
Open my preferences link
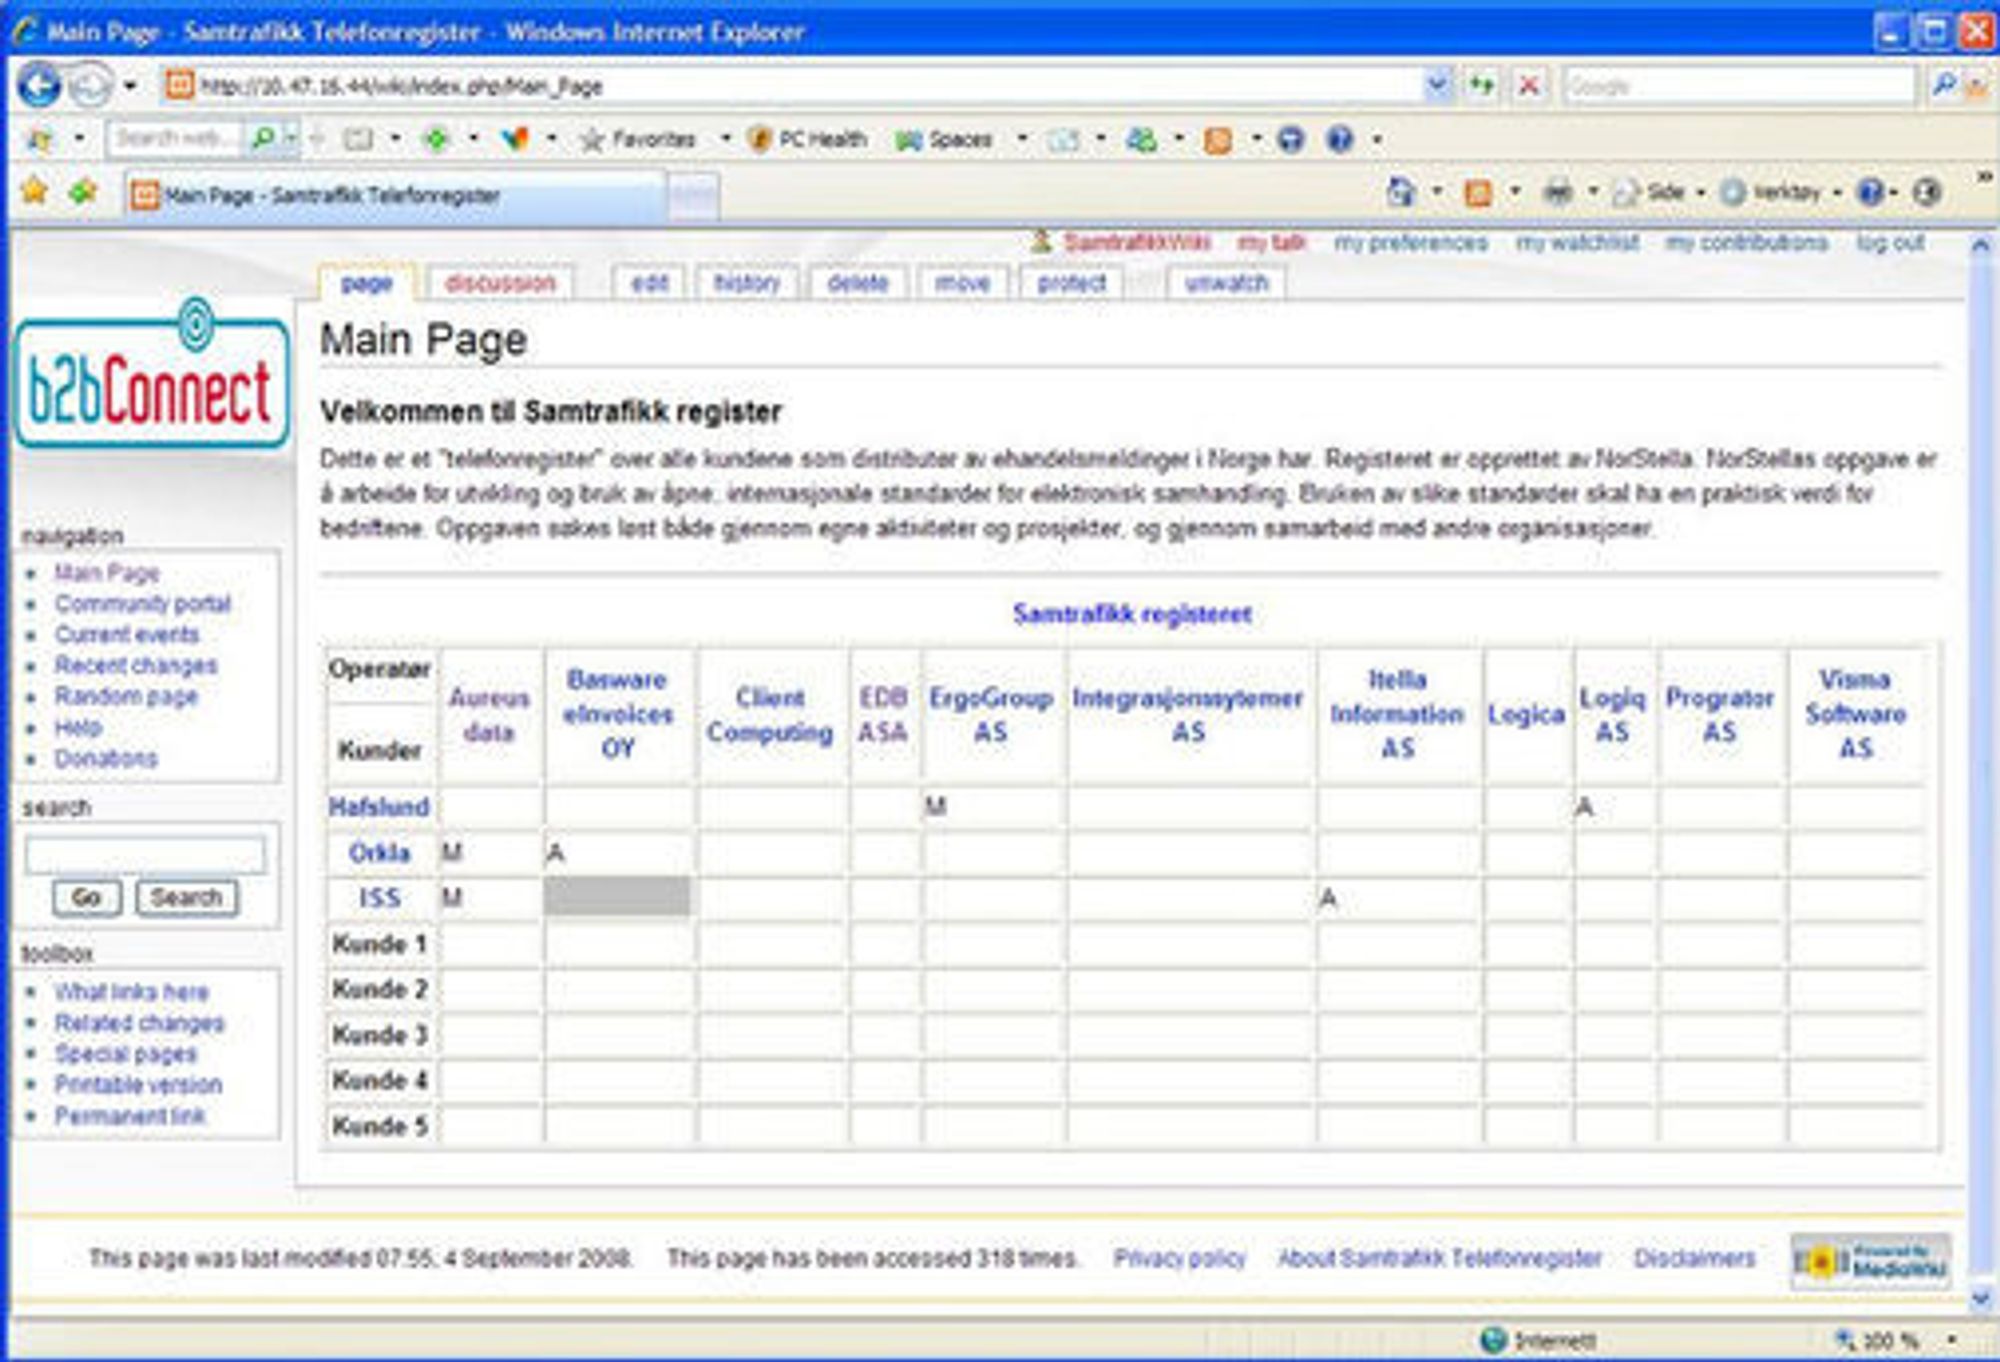click(x=1410, y=243)
